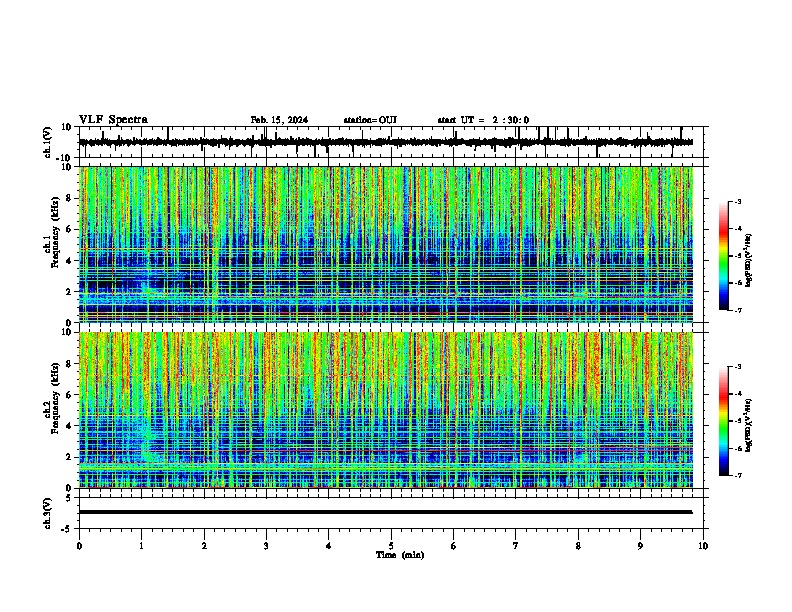Viewport: 792px width, 612px height.
Task: Click time axis tick label "6"
Action: 454,546
